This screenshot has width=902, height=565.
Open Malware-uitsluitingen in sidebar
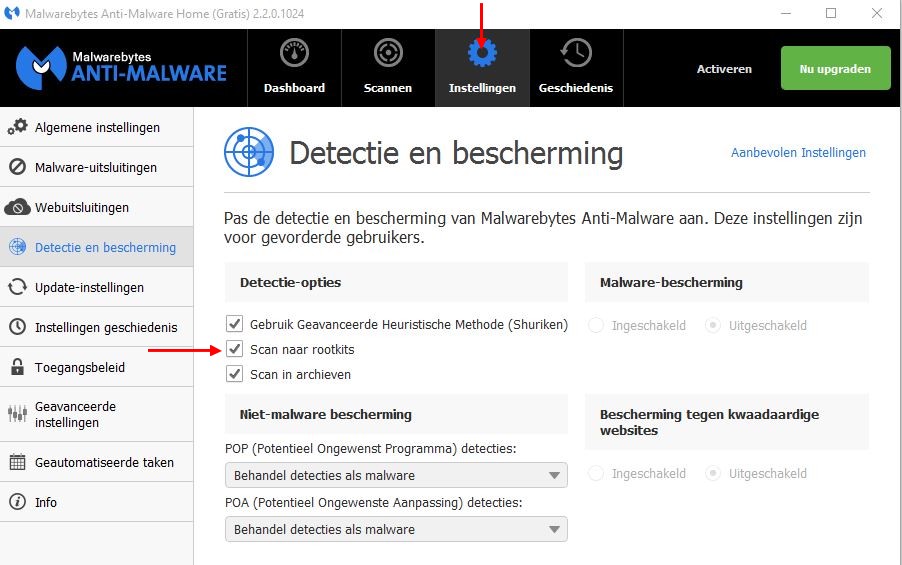click(97, 167)
